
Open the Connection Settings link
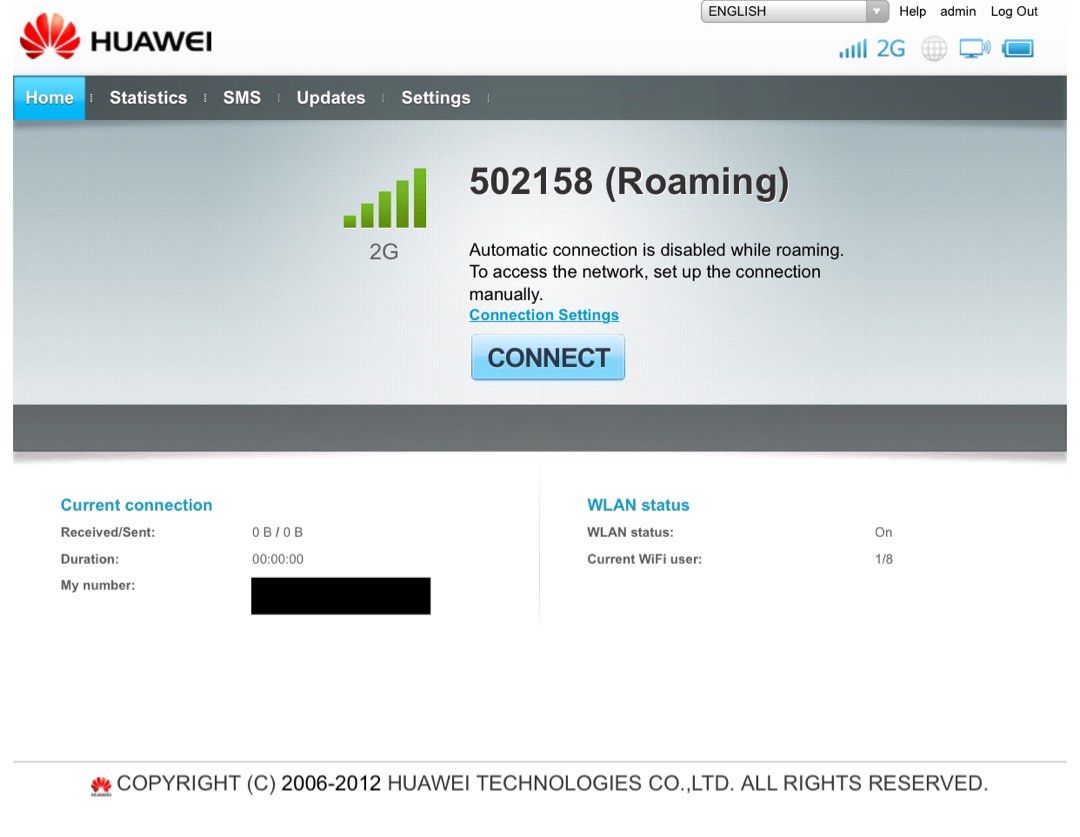coord(544,314)
